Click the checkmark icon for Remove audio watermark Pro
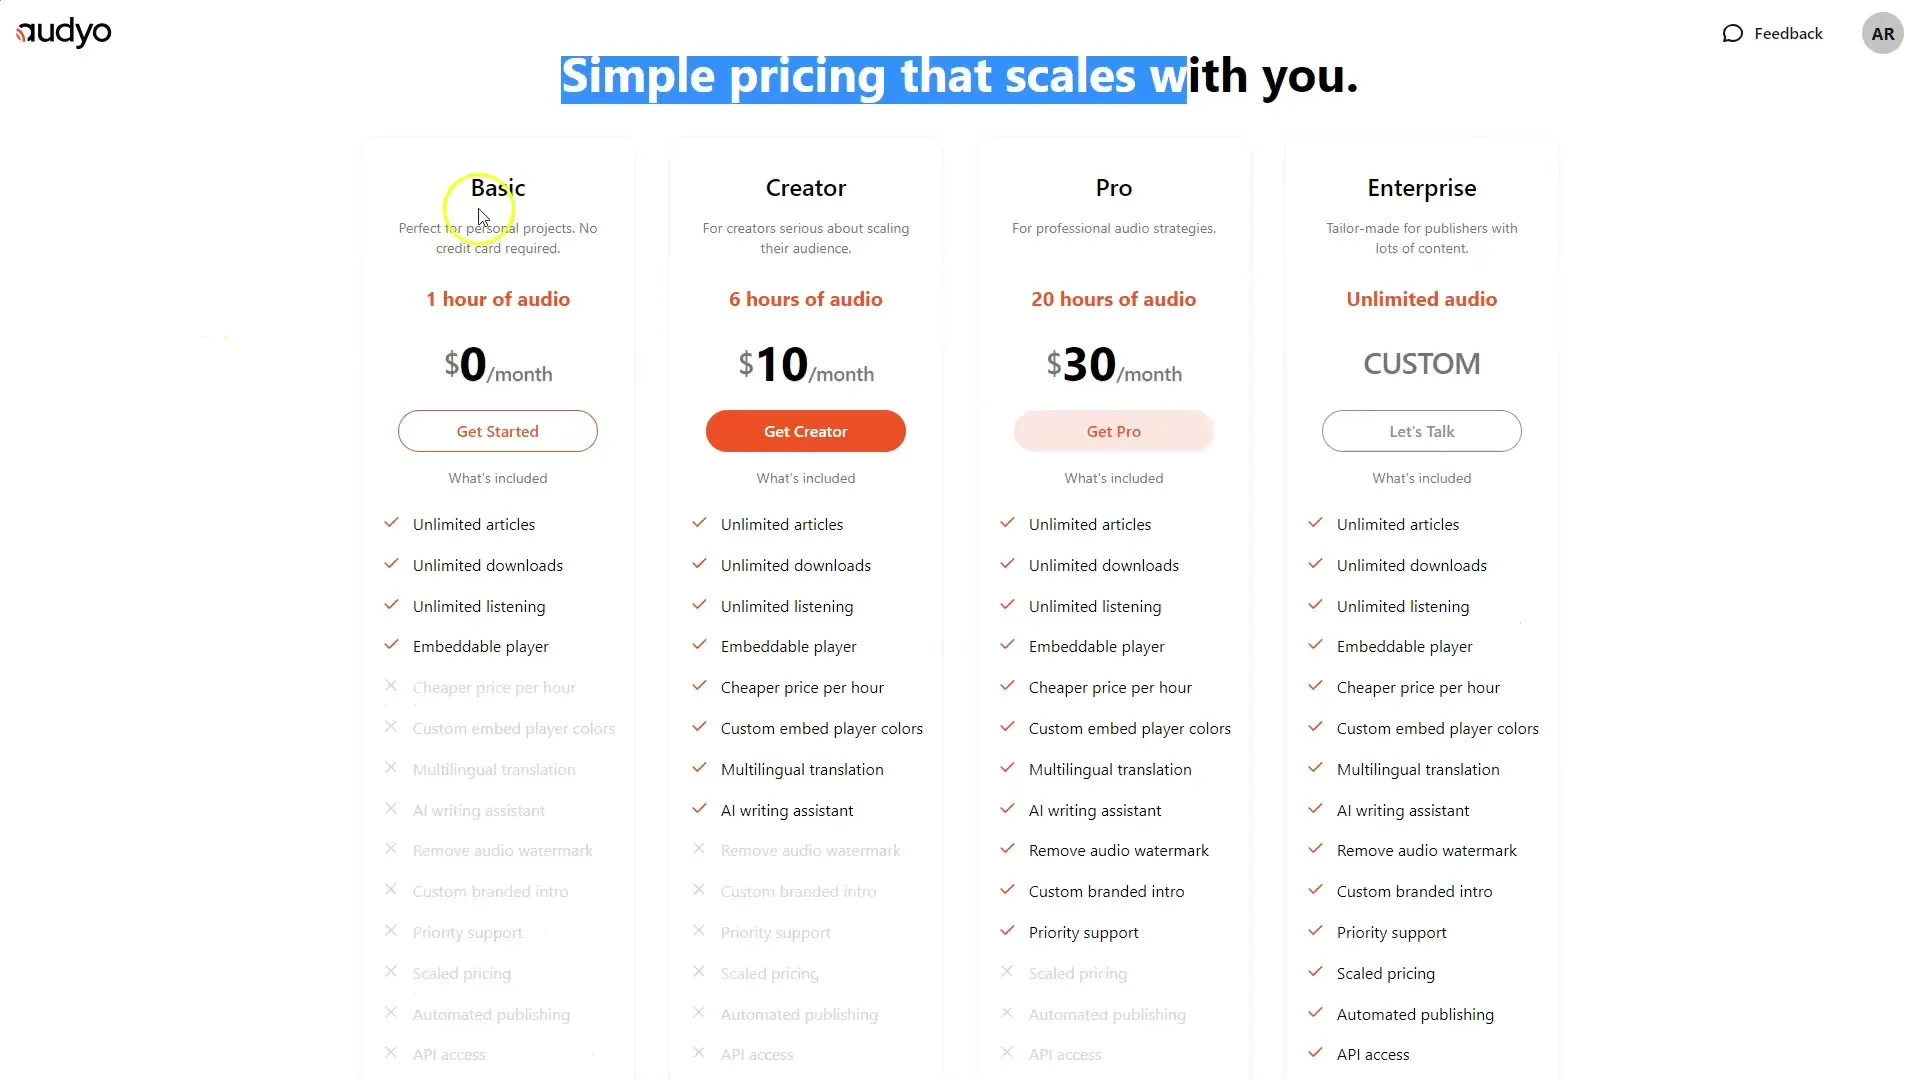Image resolution: width=1920 pixels, height=1080 pixels. [1007, 849]
